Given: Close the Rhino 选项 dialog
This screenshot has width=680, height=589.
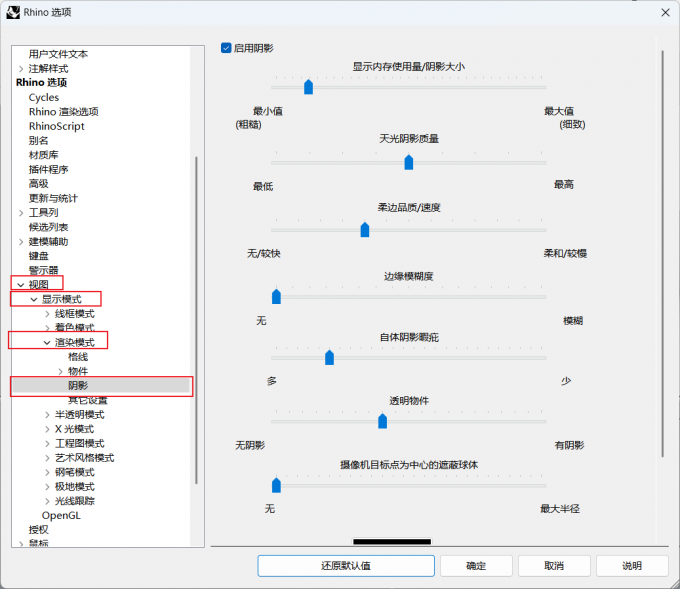Looking at the screenshot, I should (665, 13).
